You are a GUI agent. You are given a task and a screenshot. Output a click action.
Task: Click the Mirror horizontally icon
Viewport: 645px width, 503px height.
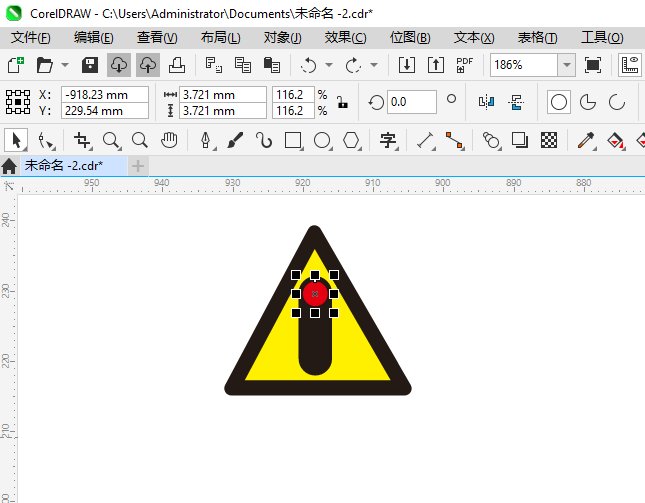point(486,102)
